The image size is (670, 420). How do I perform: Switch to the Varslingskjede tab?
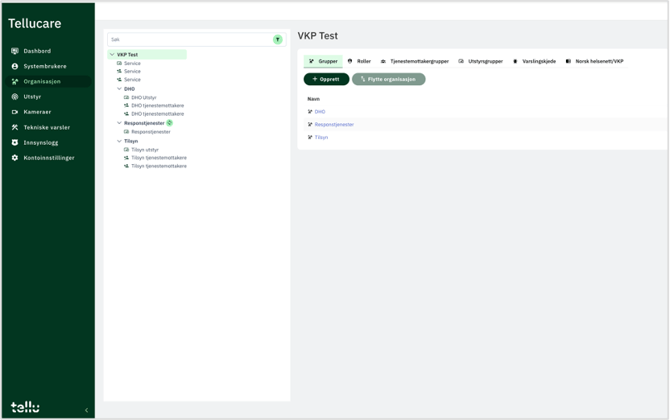point(534,61)
